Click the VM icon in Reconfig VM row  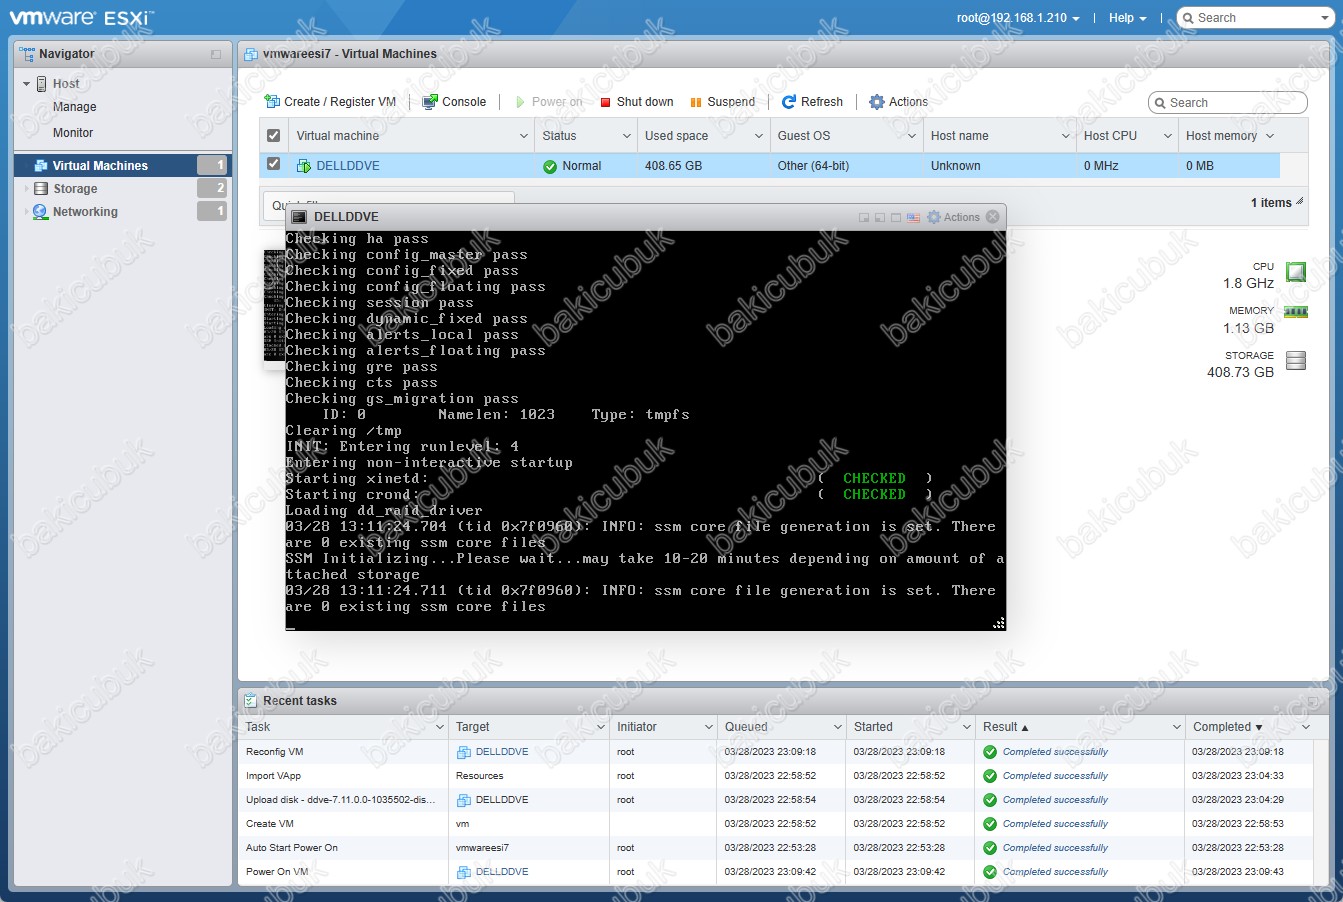[464, 752]
